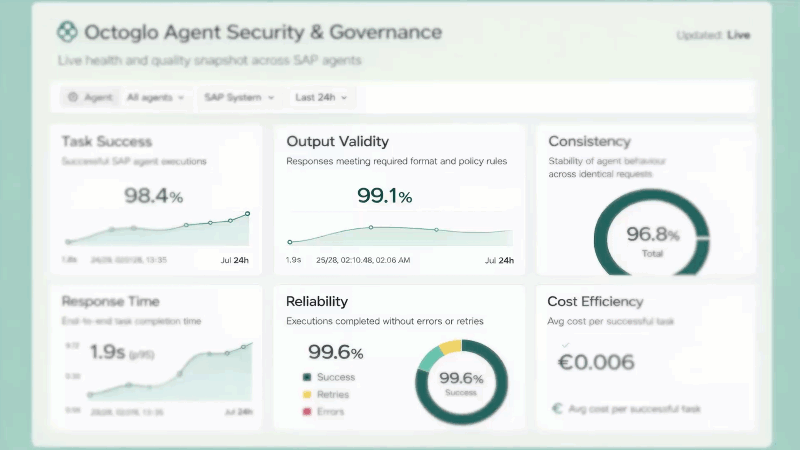The image size is (800, 450).
Task: Click the Reliability 99.6% donut chart center
Action: (x=461, y=382)
